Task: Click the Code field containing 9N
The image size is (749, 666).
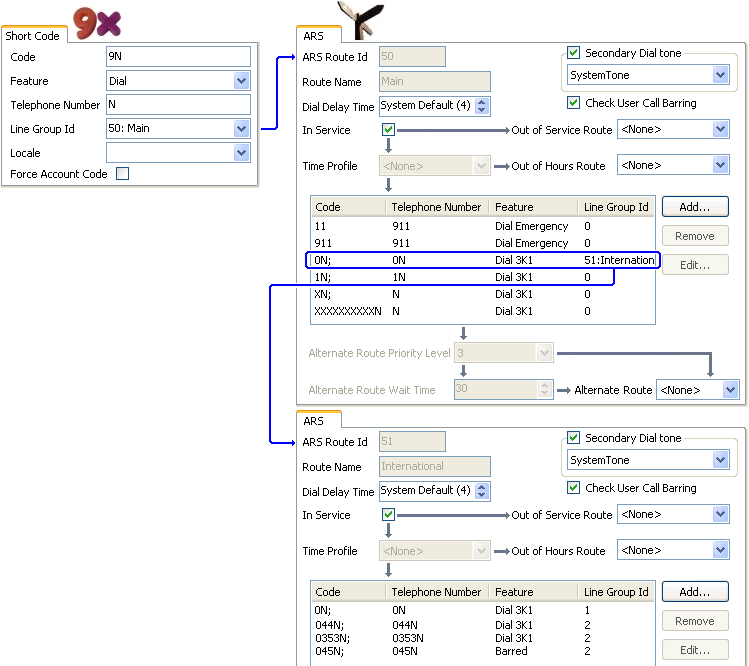Action: 178,56
